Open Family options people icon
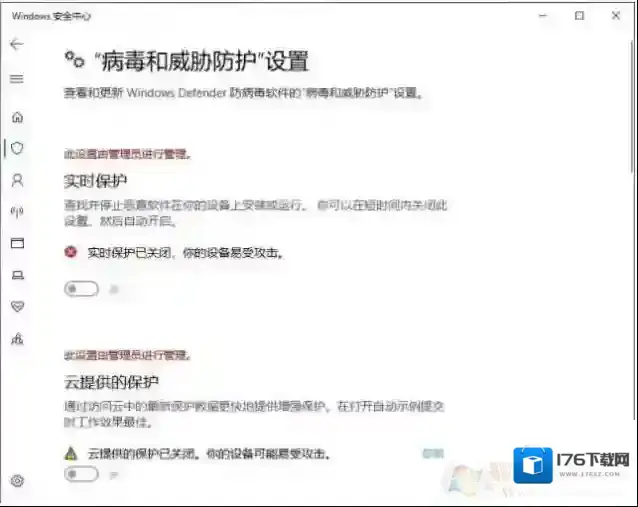The image size is (638, 507). pyautogui.click(x=17, y=338)
